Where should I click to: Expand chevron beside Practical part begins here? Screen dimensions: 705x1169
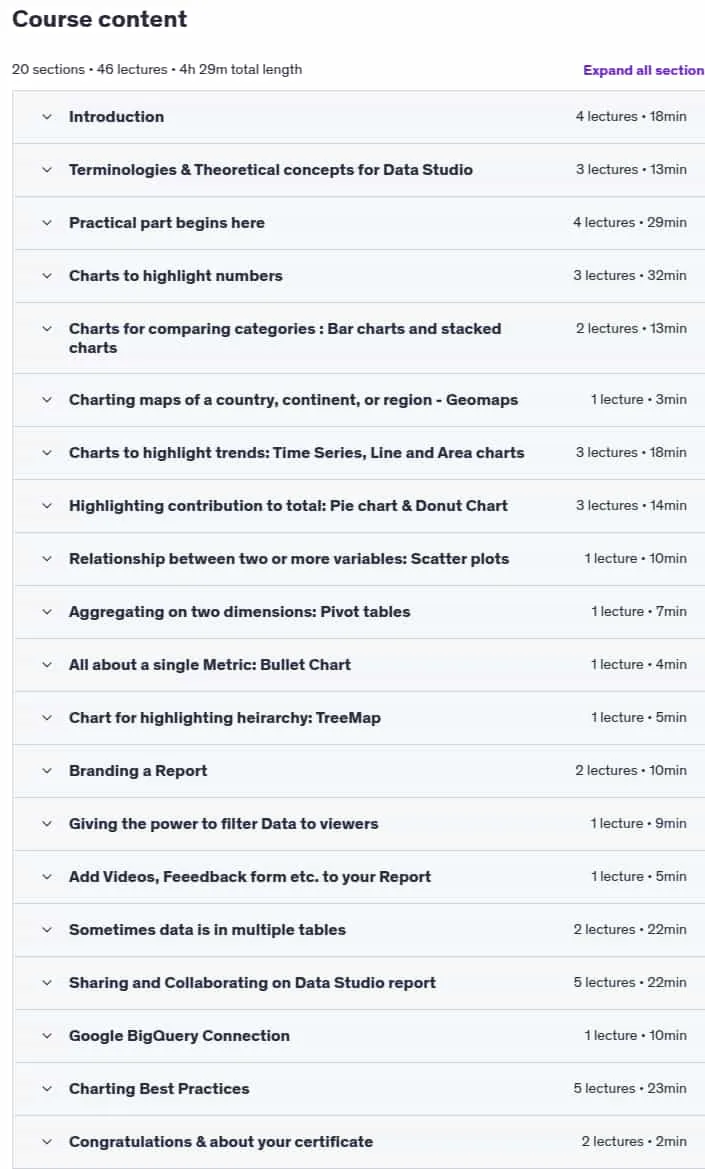click(x=47, y=223)
